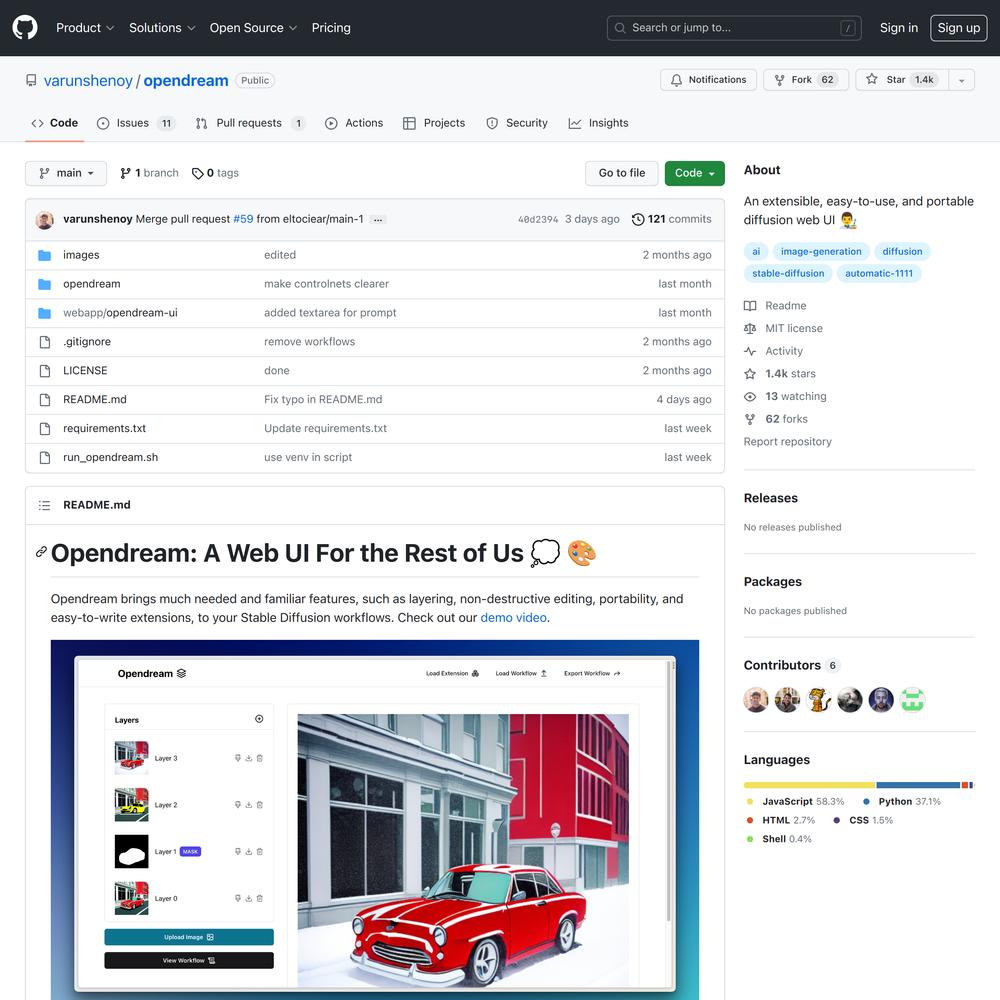View the 62 forks link

click(776, 419)
